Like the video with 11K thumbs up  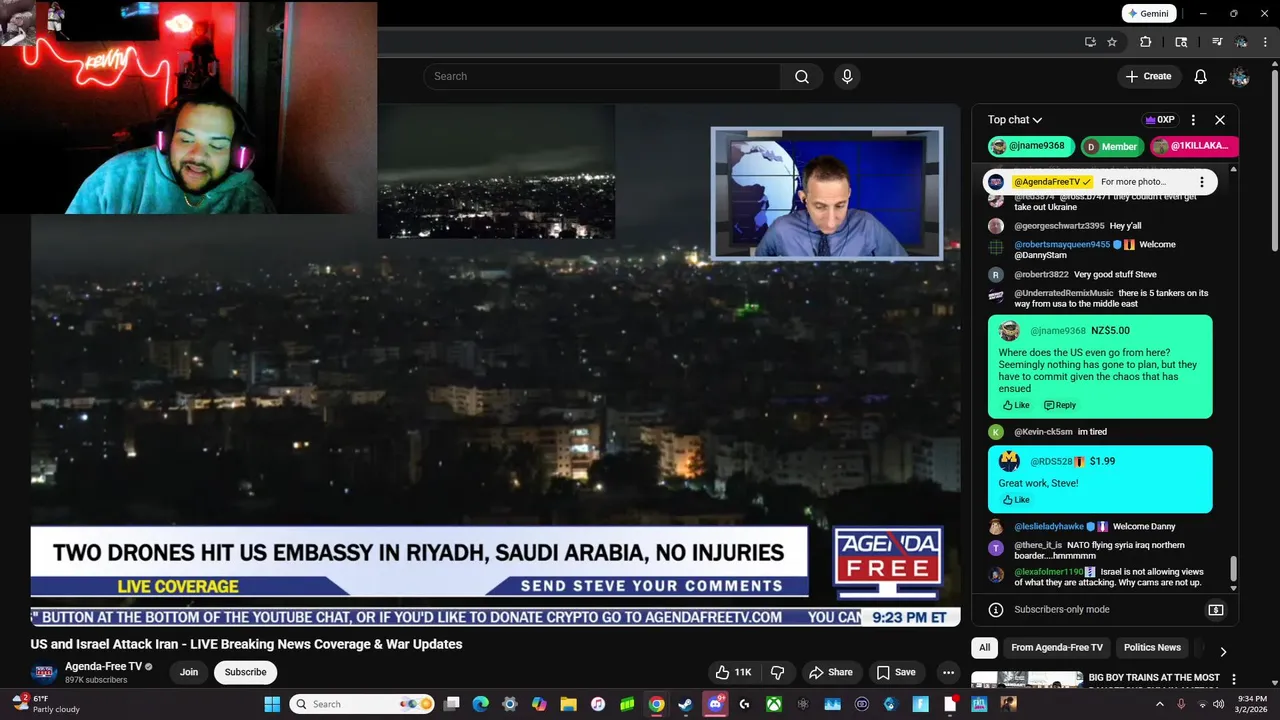pyautogui.click(x=733, y=672)
